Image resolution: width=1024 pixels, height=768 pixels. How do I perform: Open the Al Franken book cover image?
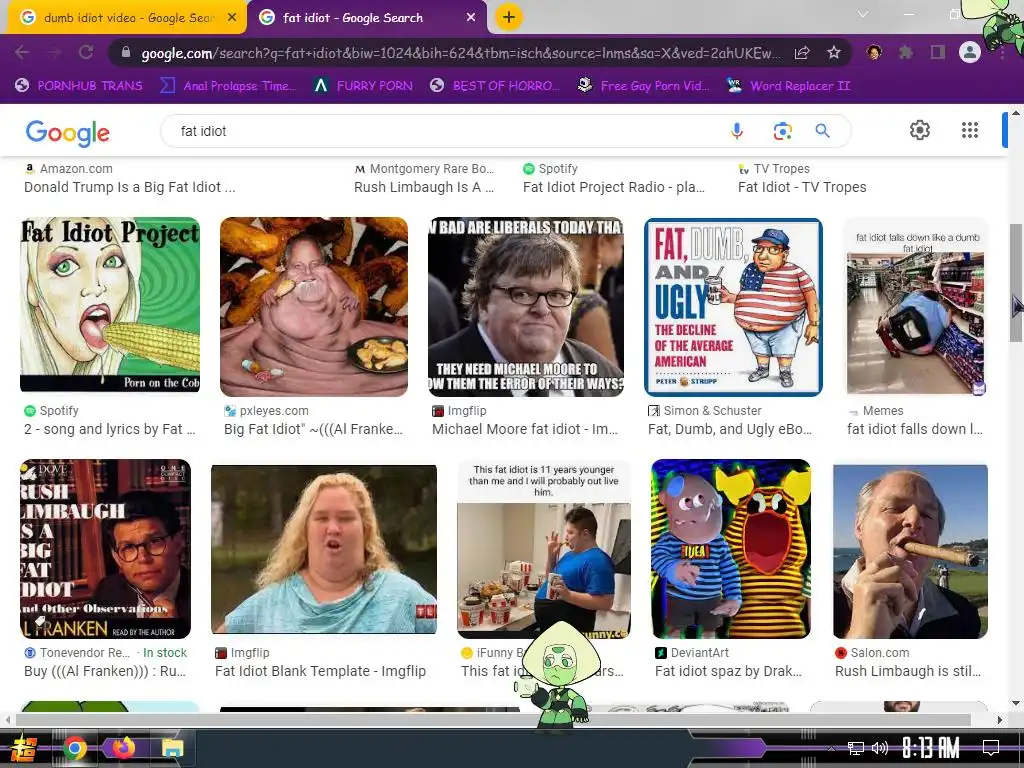pyautogui.click(x=105, y=549)
